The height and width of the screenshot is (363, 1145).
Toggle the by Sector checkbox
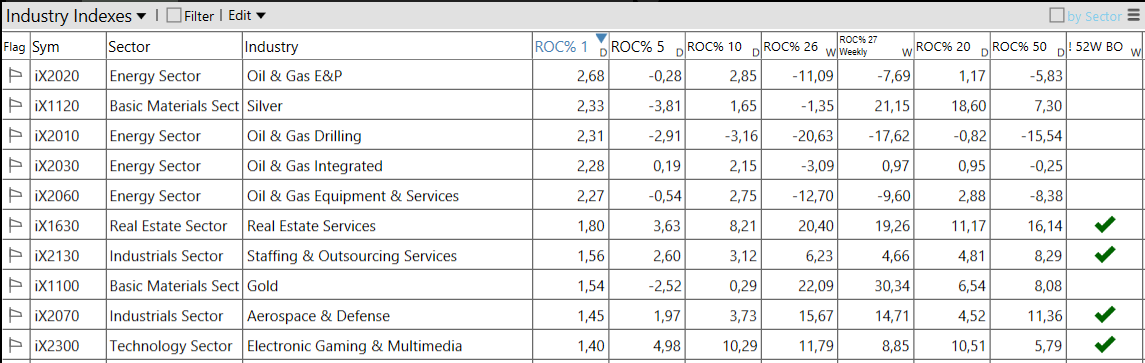pos(1057,15)
